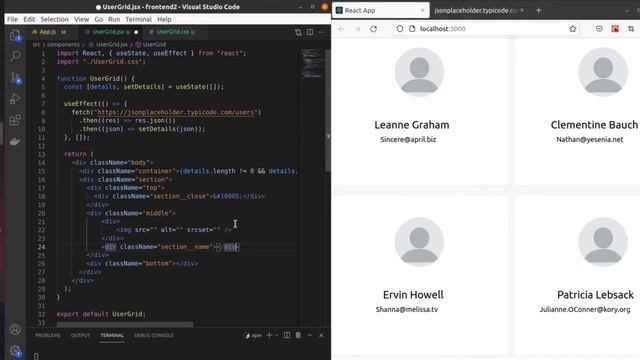Bookmark this page with the star icon
The height and width of the screenshot is (360, 640).
pos(573,29)
